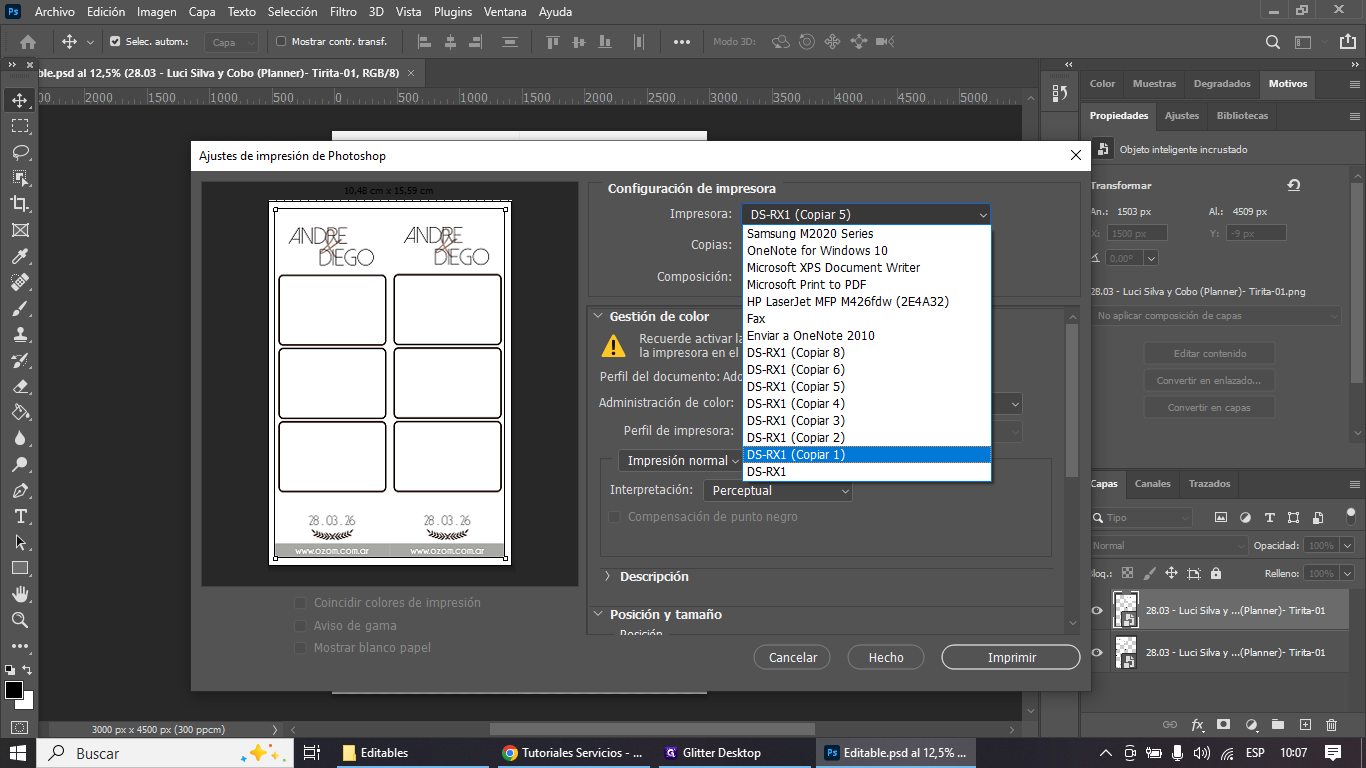Close the Impresora dropdown combo box

[x=866, y=215]
